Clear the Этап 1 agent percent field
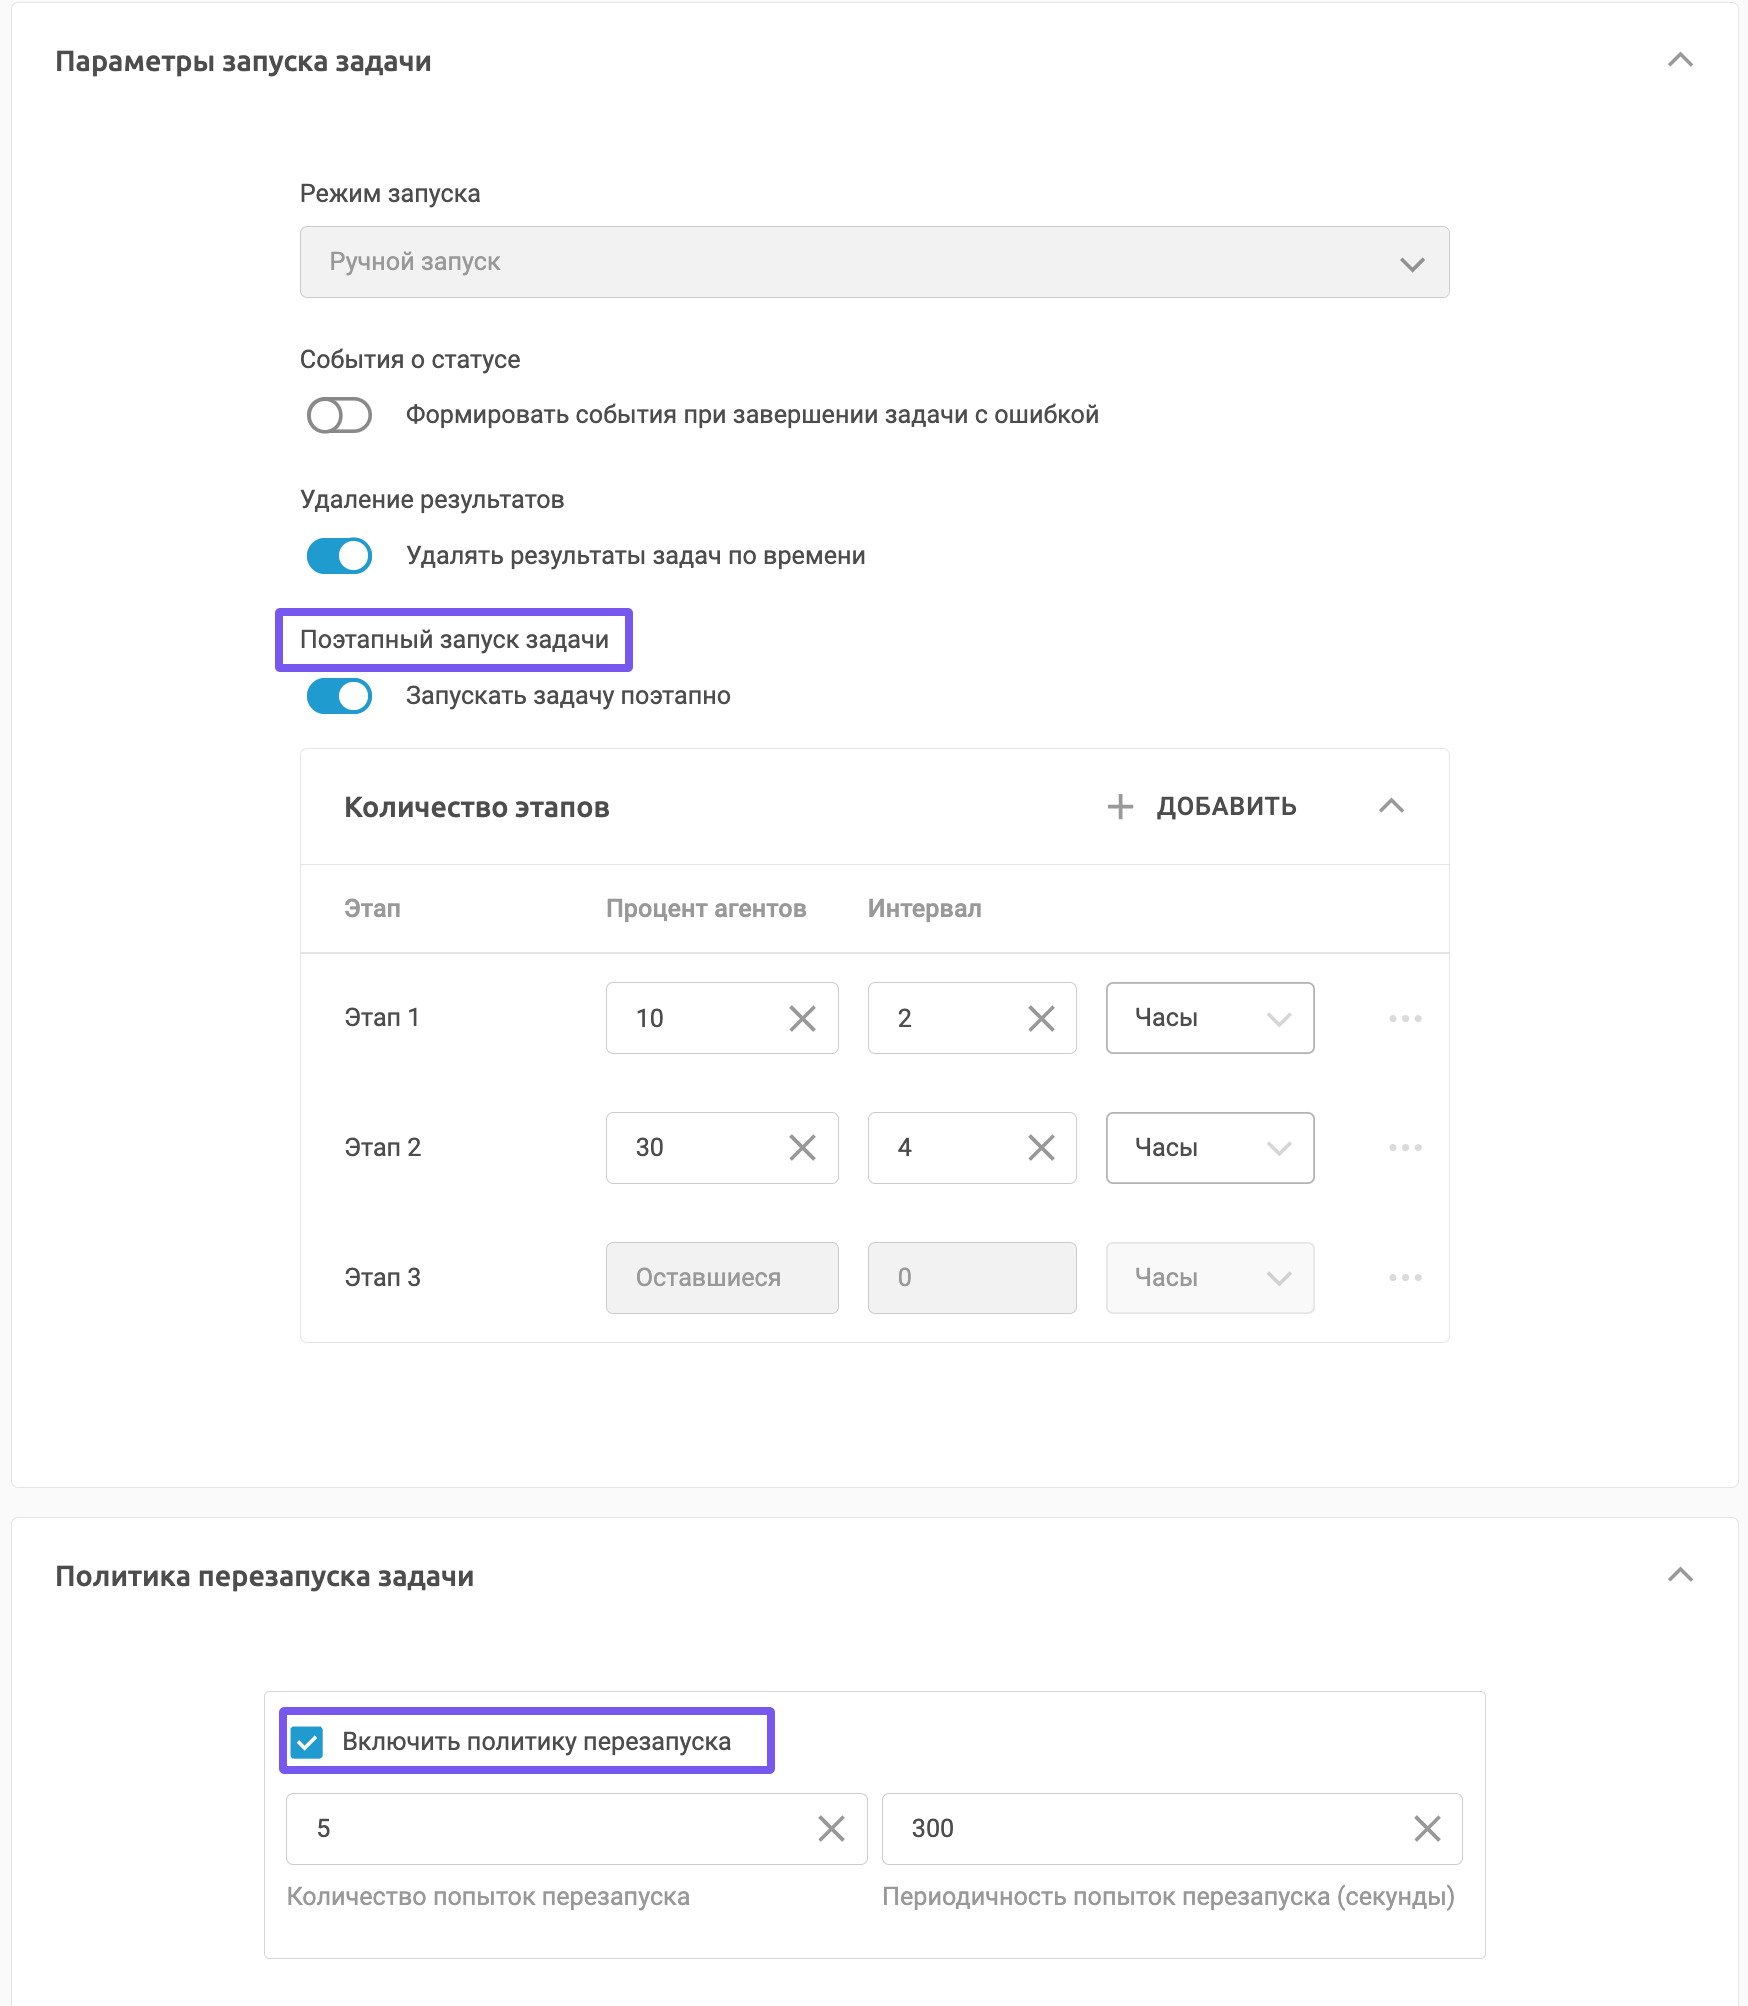1748x2006 pixels. click(x=802, y=1018)
